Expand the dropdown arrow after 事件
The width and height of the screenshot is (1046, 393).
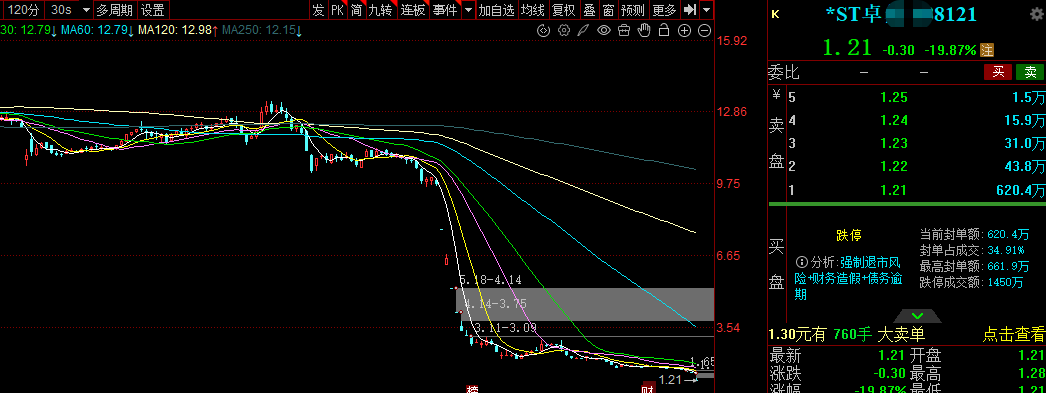tap(468, 9)
